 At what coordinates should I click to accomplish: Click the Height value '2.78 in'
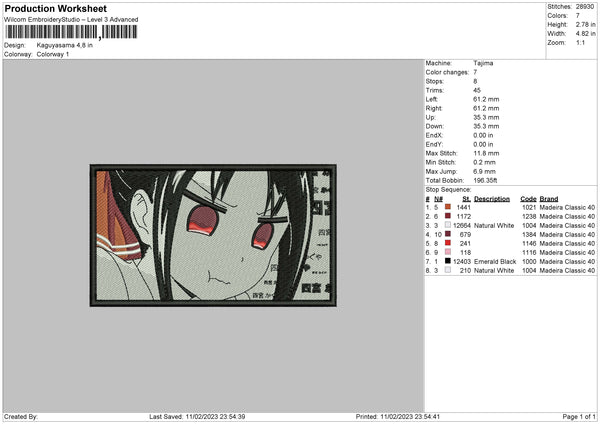[x=585, y=24]
